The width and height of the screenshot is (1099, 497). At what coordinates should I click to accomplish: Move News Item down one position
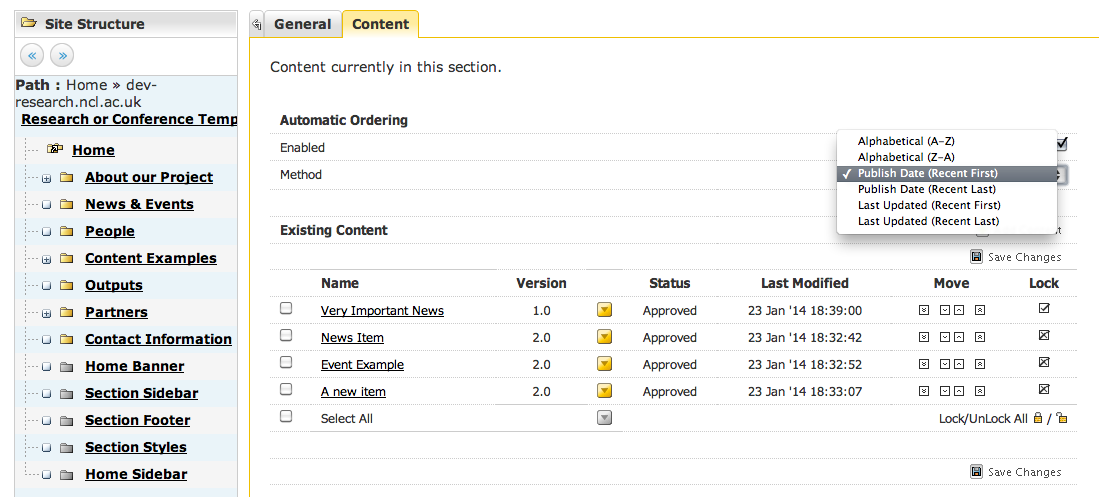(945, 338)
